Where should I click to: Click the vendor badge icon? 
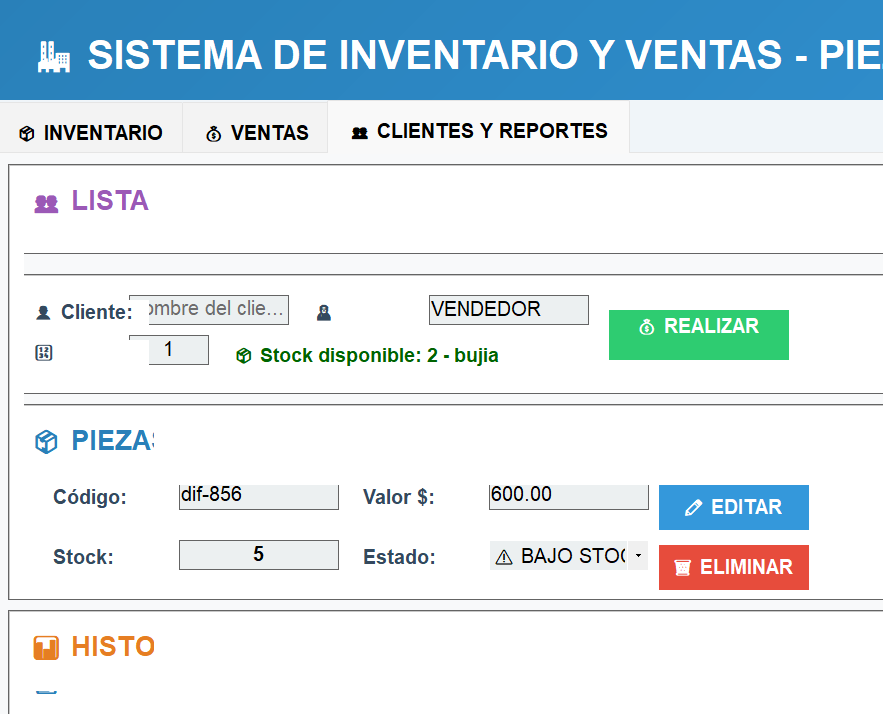tap(323, 313)
